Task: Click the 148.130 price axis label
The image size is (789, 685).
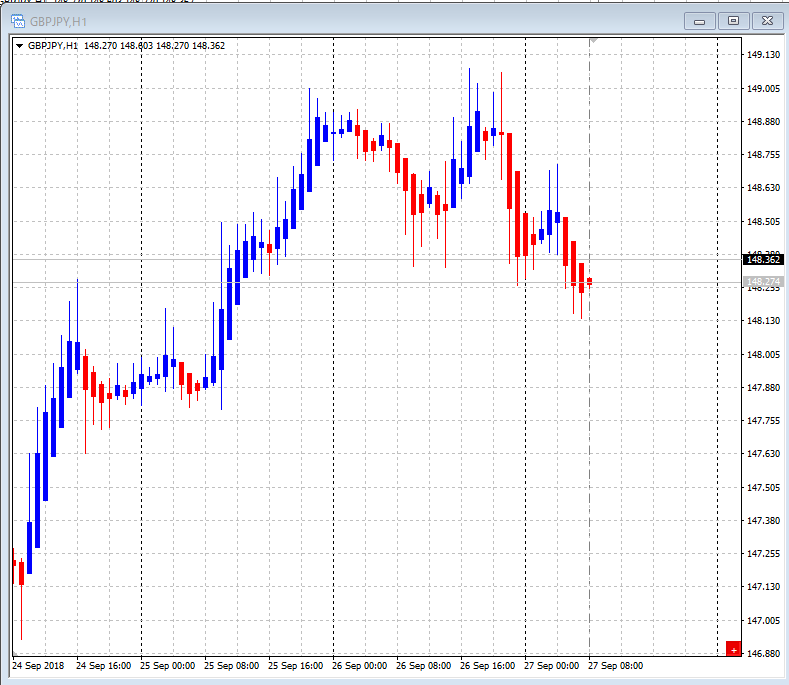Action: click(x=763, y=321)
